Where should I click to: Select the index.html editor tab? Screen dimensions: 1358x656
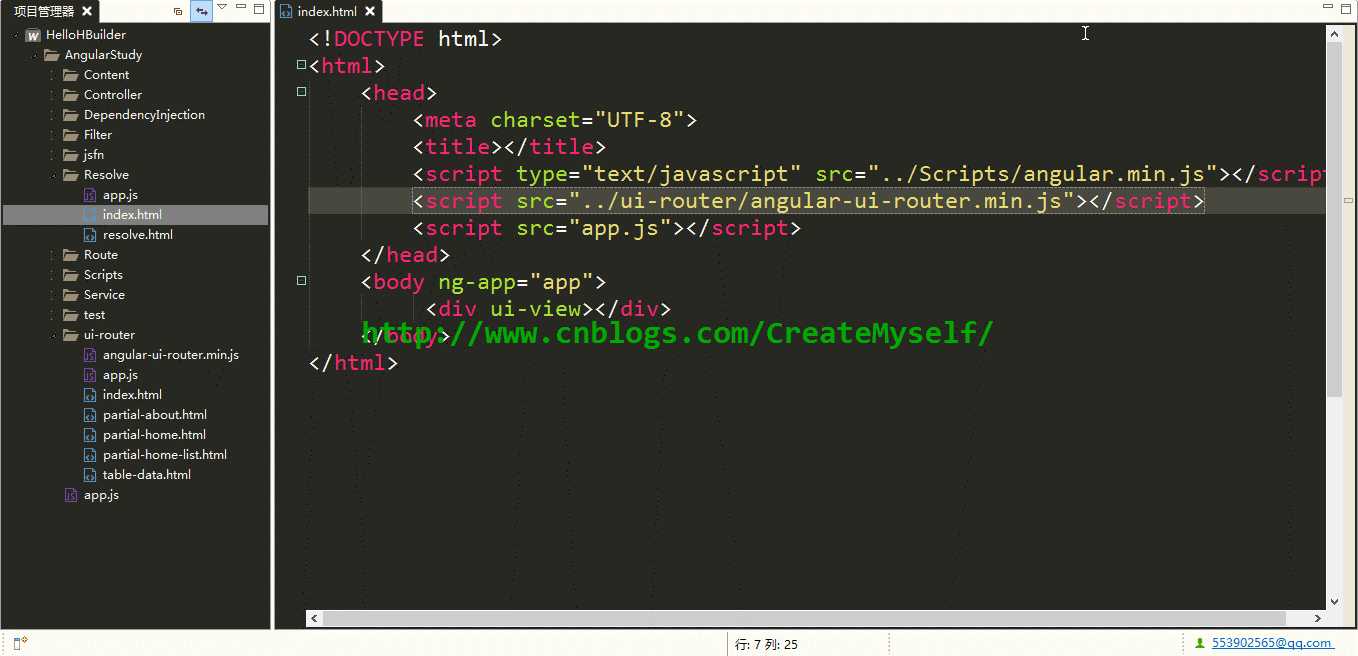pyautogui.click(x=327, y=11)
